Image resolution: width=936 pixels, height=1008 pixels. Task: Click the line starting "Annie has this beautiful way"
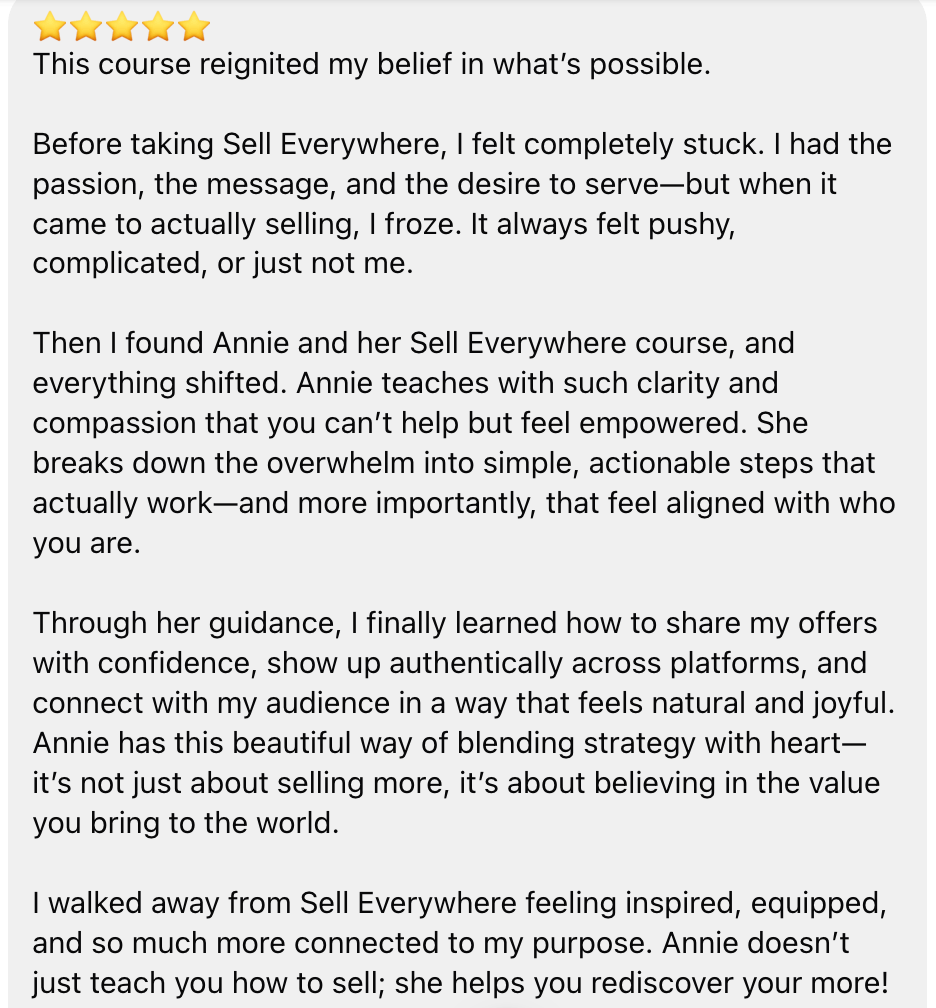450,744
